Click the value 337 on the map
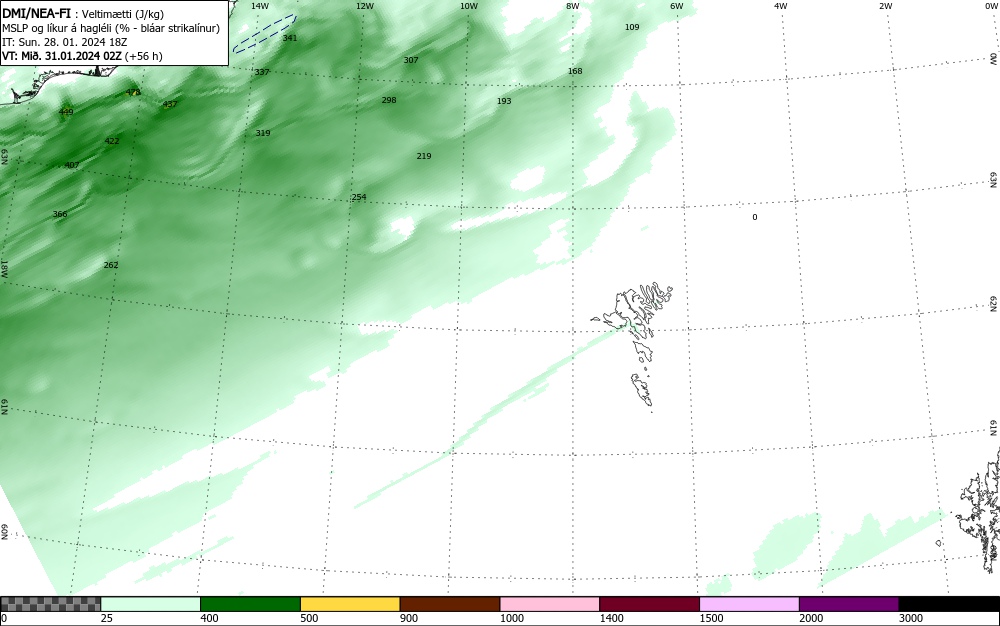 [x=261, y=72]
